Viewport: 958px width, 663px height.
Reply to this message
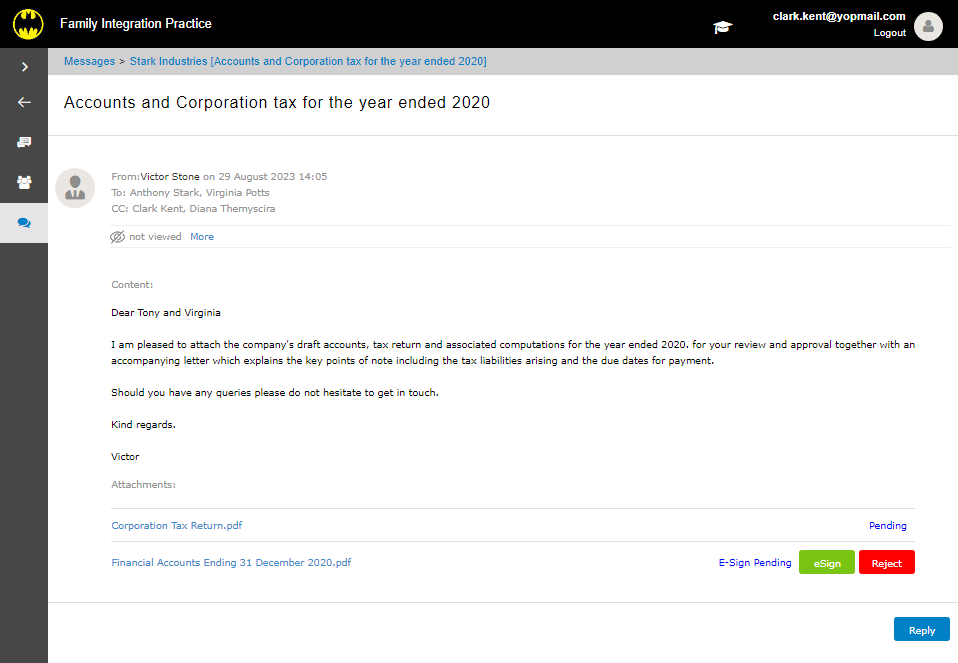tap(921, 629)
